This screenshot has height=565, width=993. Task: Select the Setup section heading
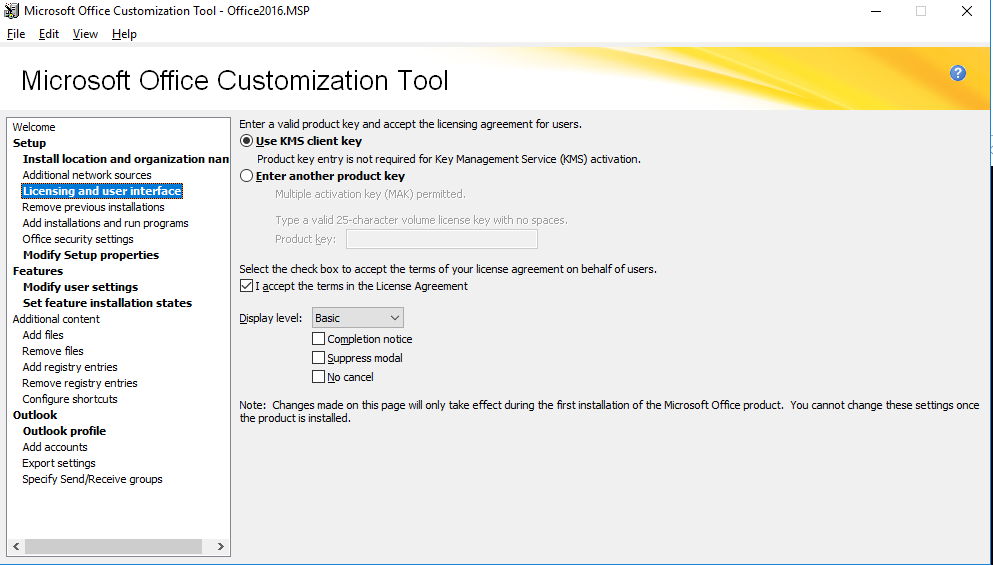coord(29,143)
